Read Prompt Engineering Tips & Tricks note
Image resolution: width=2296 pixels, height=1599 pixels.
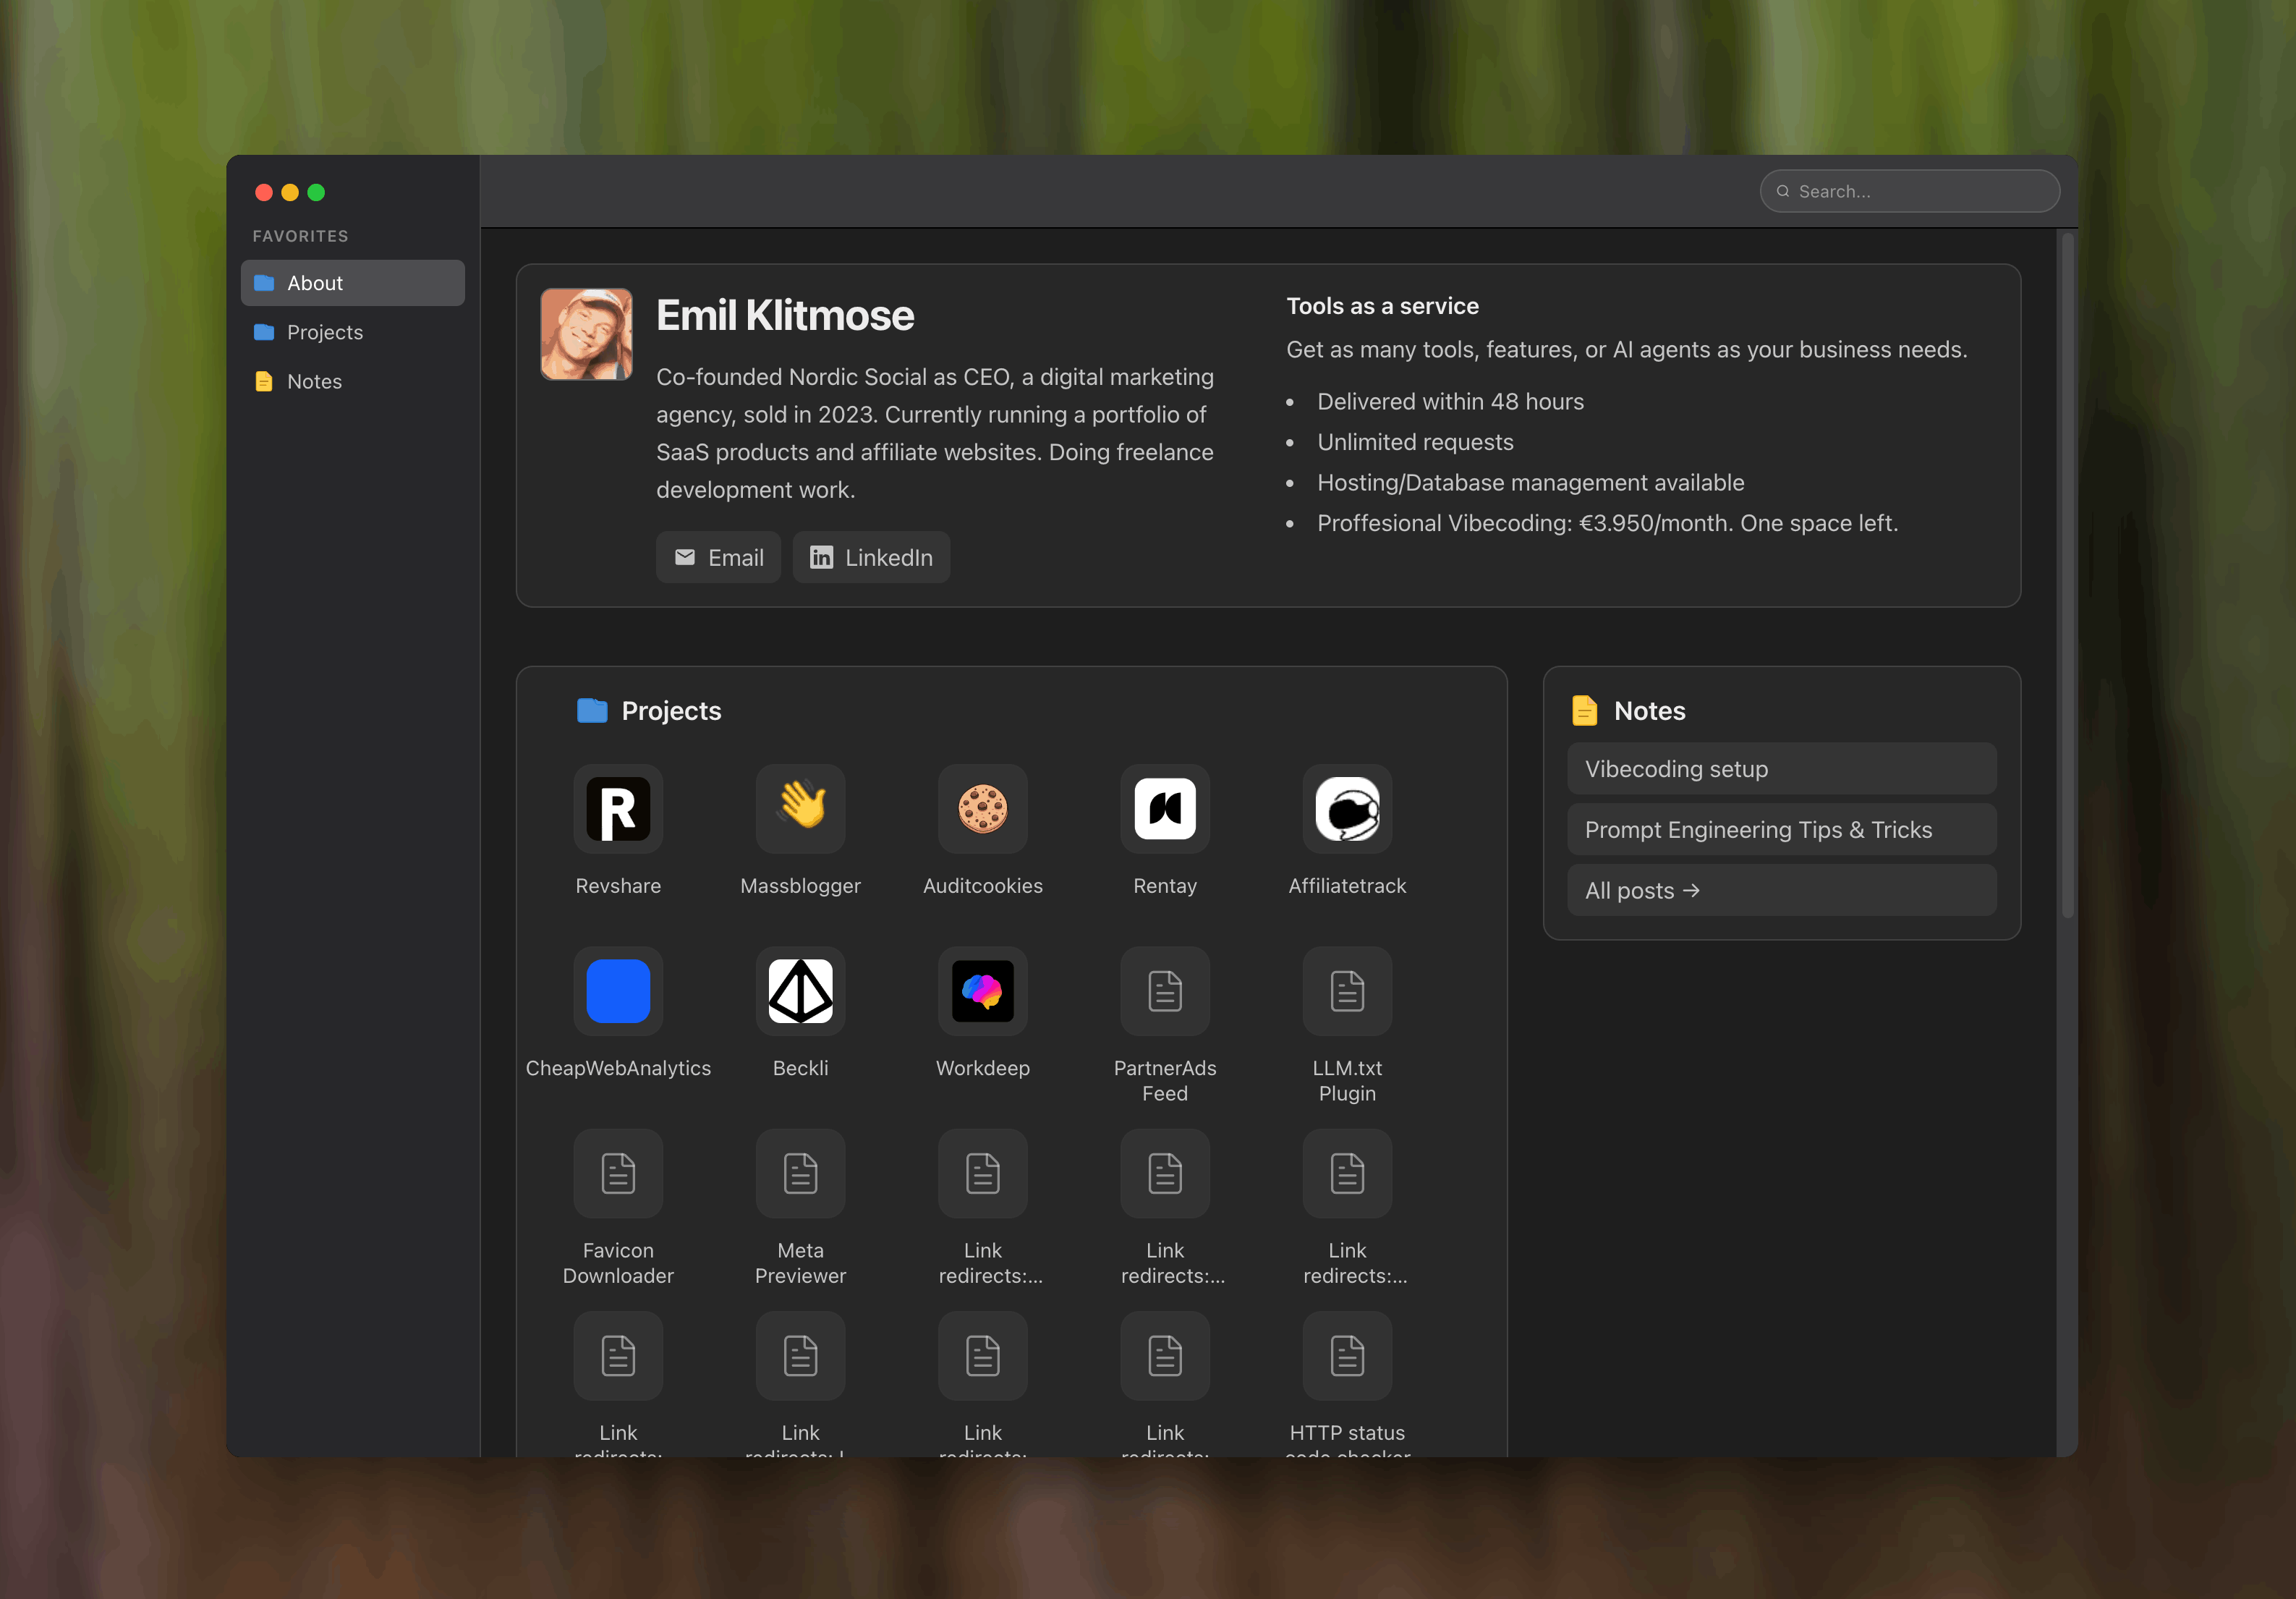click(x=1782, y=830)
